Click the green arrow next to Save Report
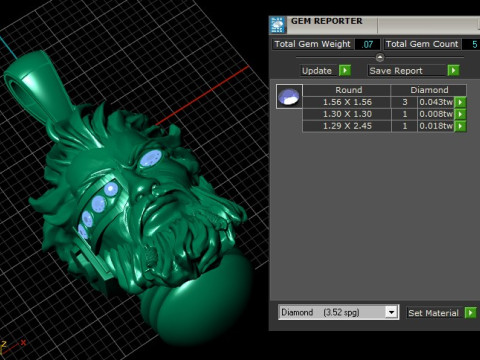Image resolution: width=480 pixels, height=360 pixels. [x=453, y=71]
